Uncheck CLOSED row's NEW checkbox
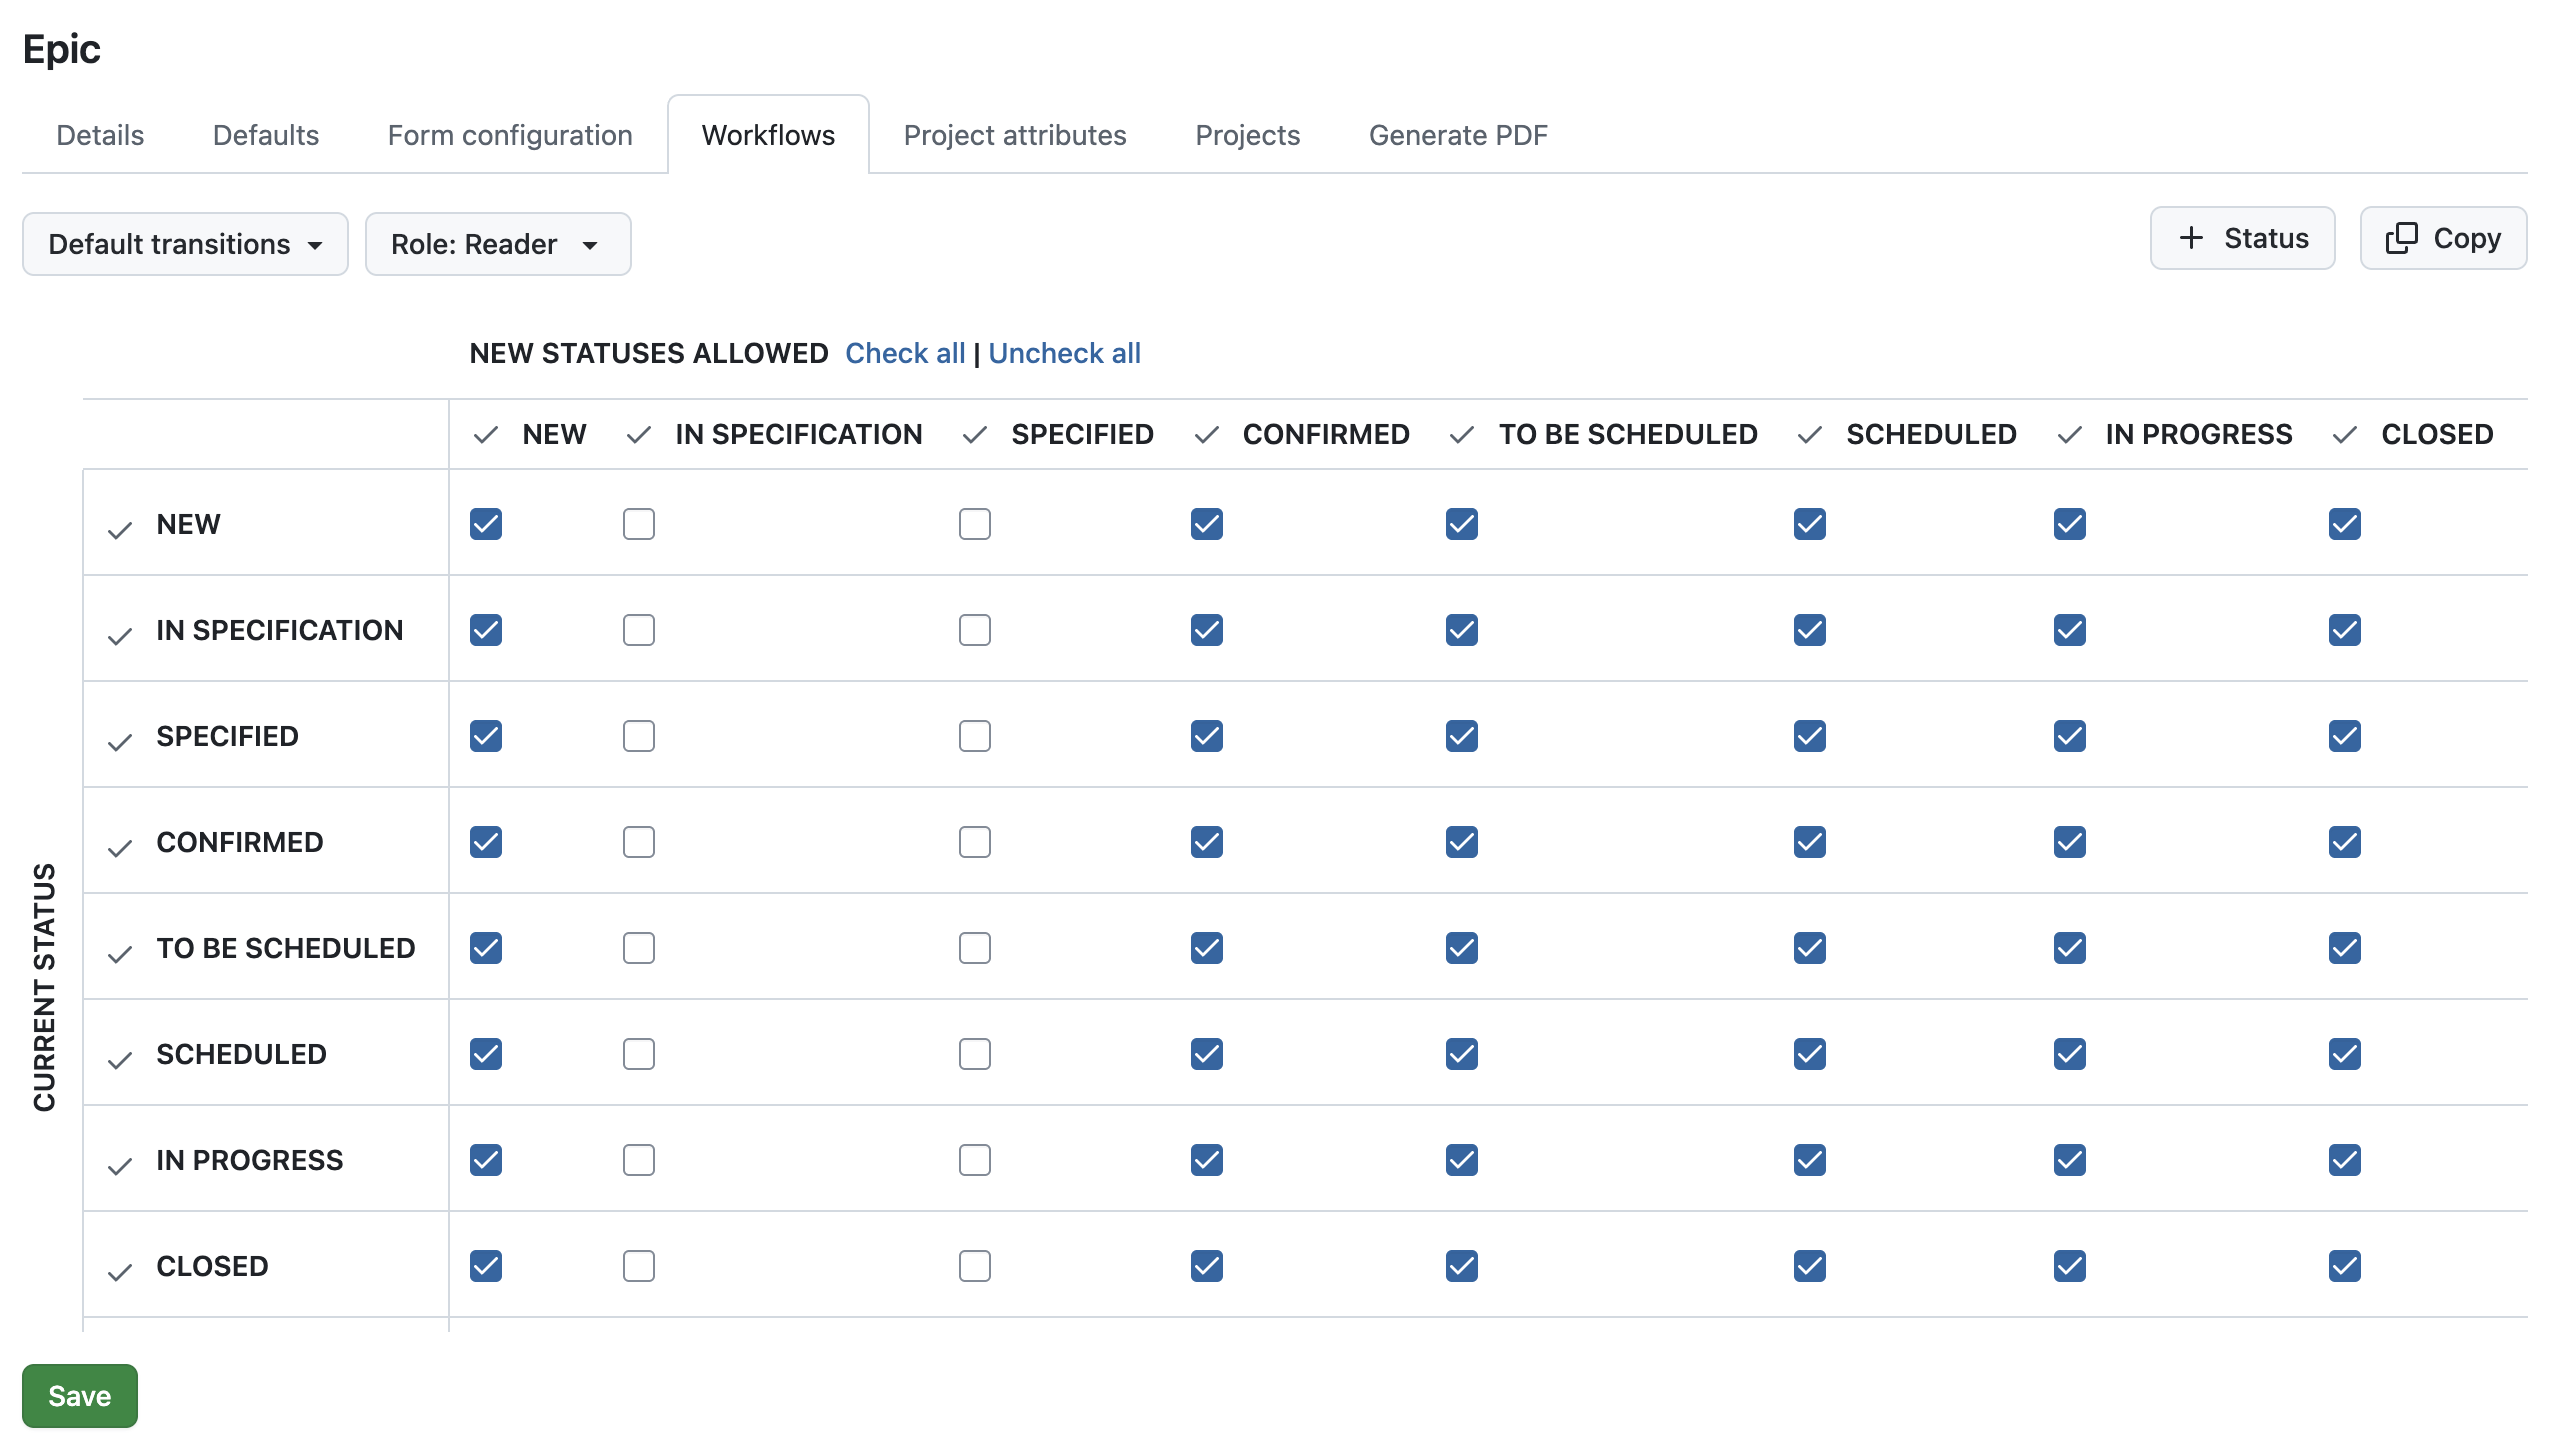The width and height of the screenshot is (2560, 1456). pos(486,1266)
